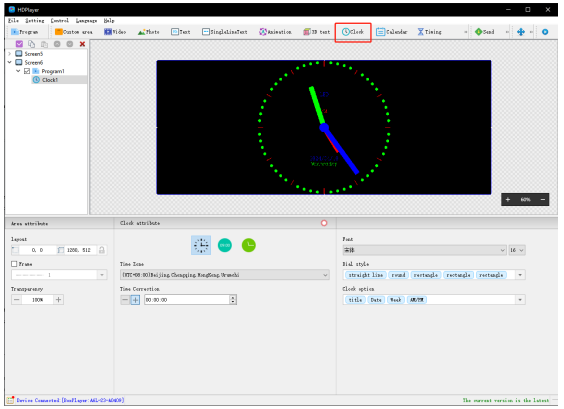564x409 pixels.
Task: Insert a Calendar area
Action: point(392,32)
